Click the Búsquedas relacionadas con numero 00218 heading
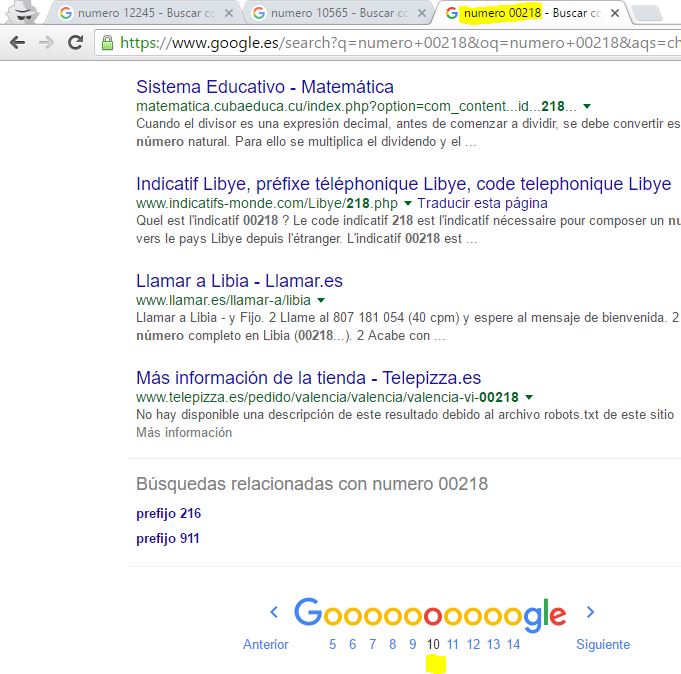 click(x=312, y=484)
